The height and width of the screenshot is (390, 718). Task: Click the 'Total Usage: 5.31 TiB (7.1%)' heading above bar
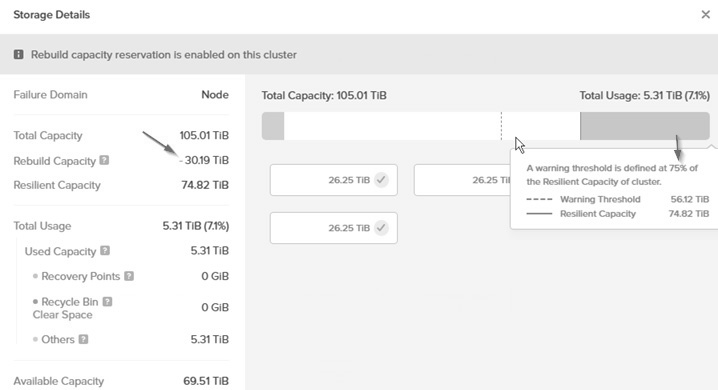(x=644, y=96)
